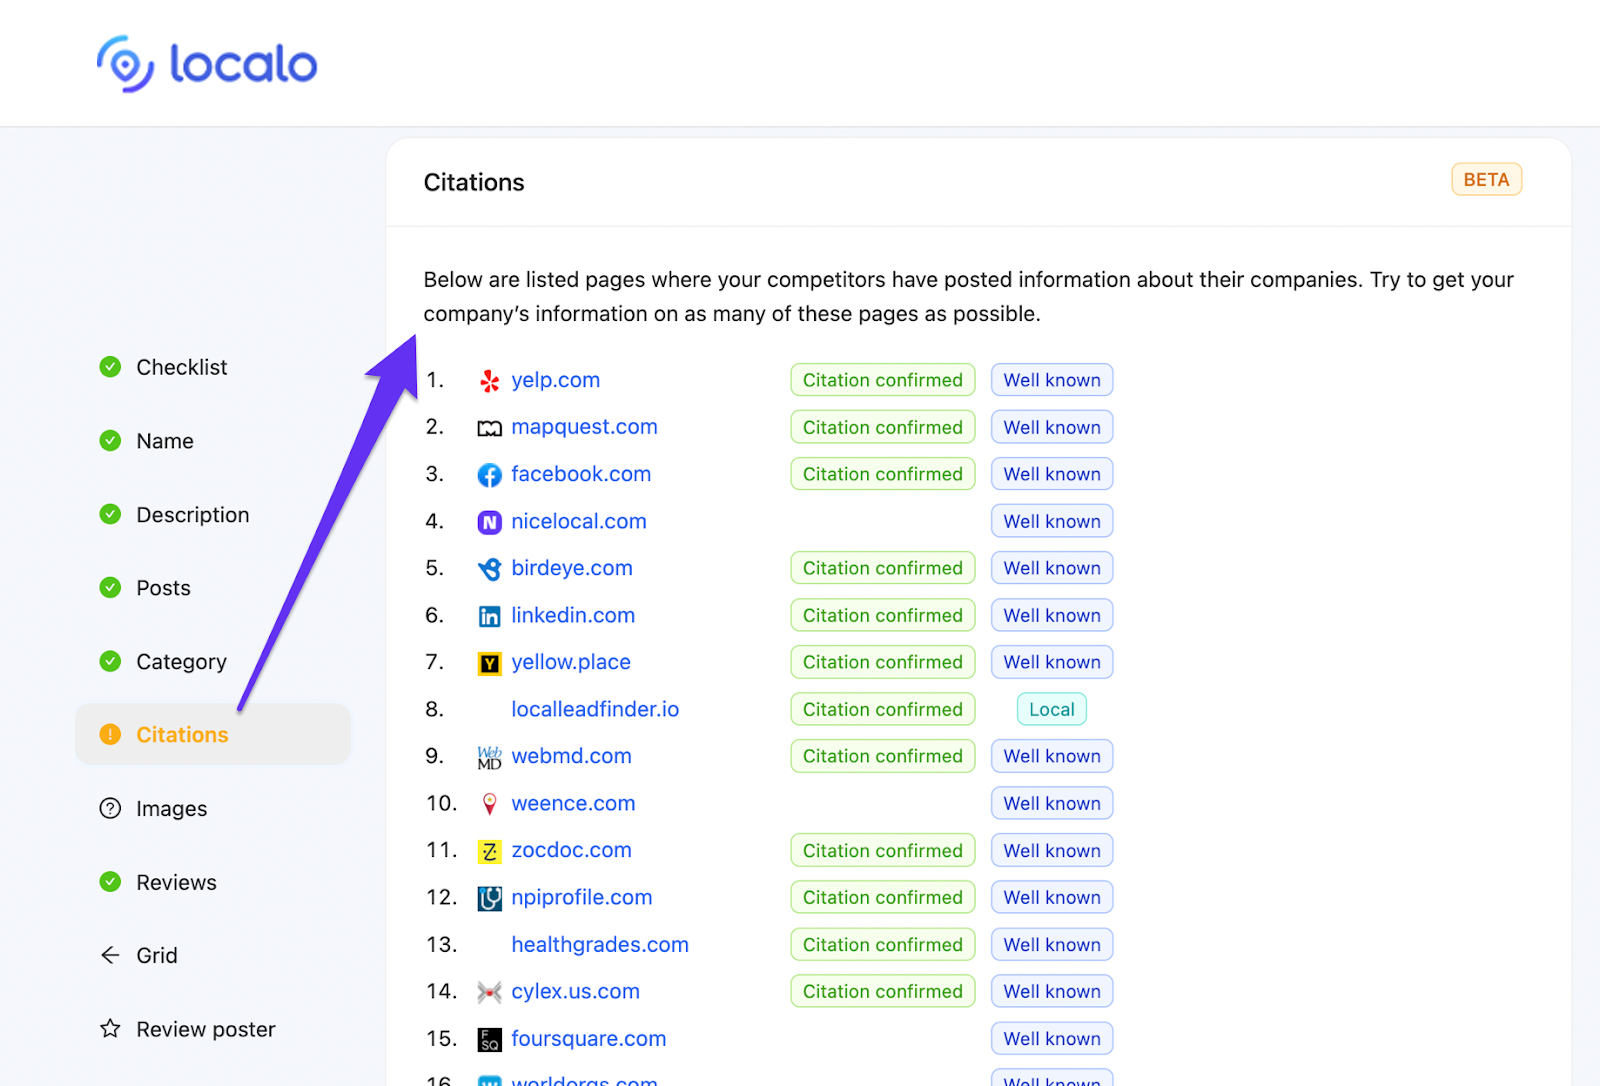Go back to Grid view
The image size is (1600, 1086).
(x=156, y=956)
